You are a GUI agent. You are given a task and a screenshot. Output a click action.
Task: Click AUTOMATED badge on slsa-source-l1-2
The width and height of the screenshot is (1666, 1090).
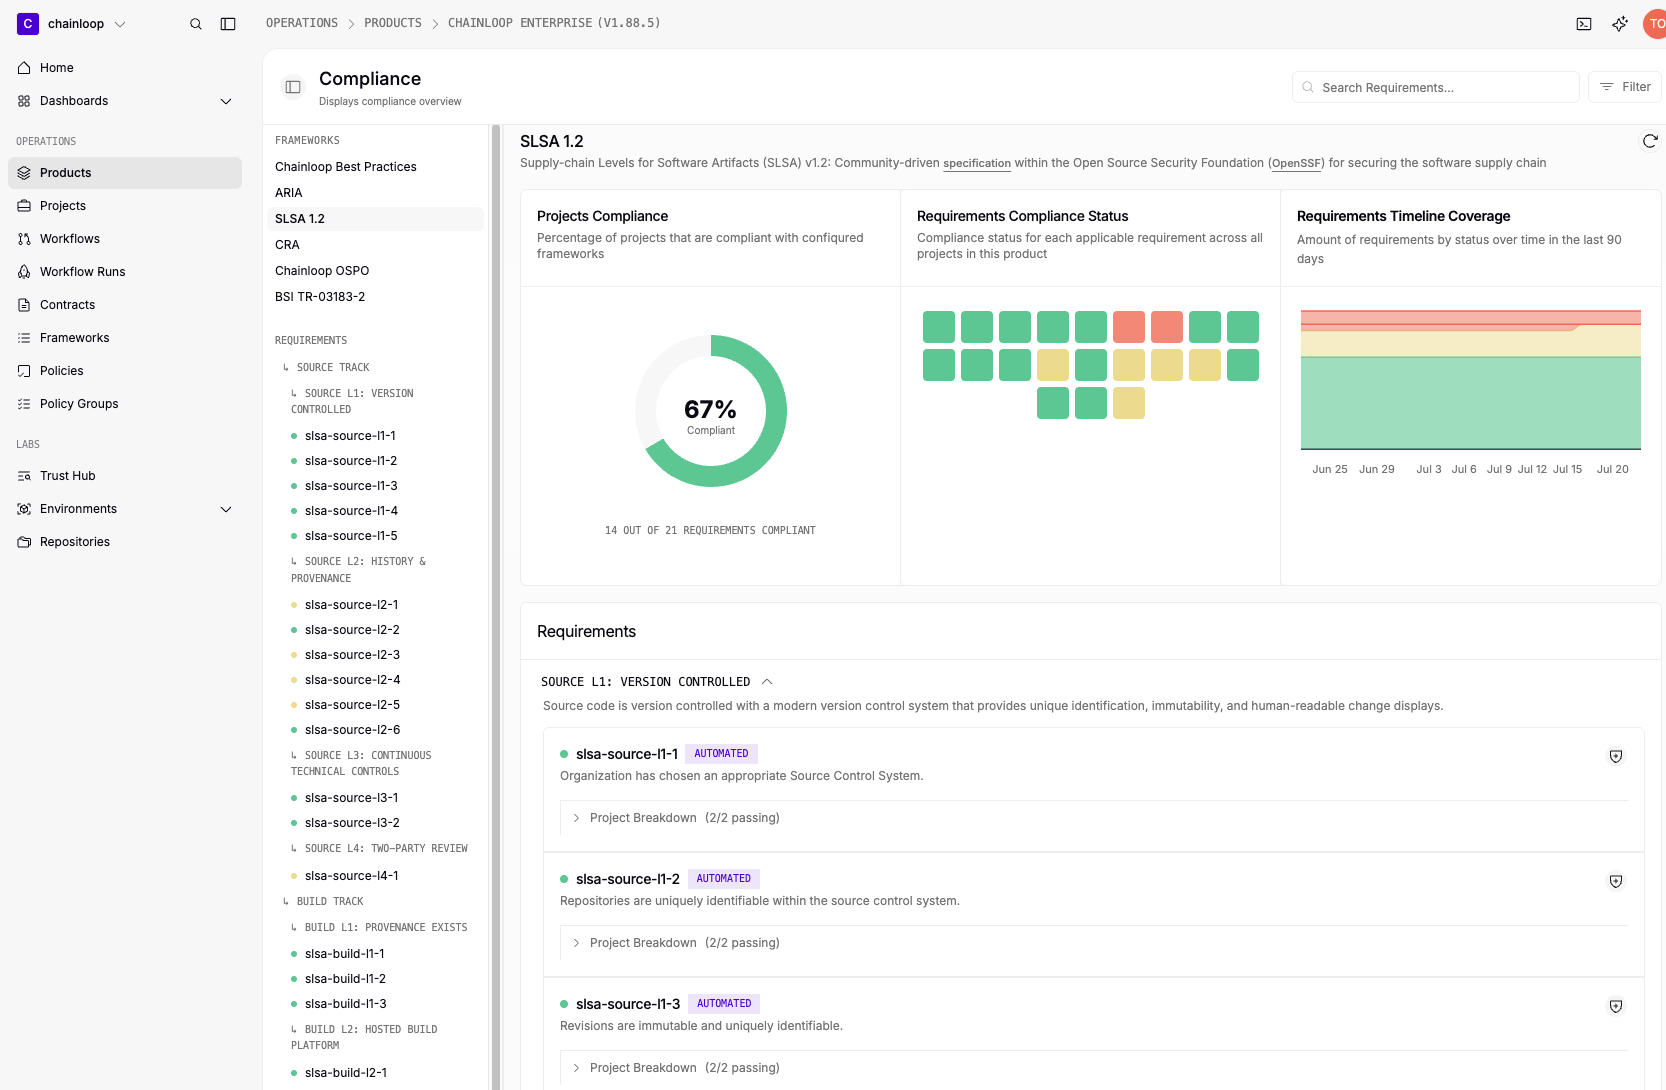(724, 879)
